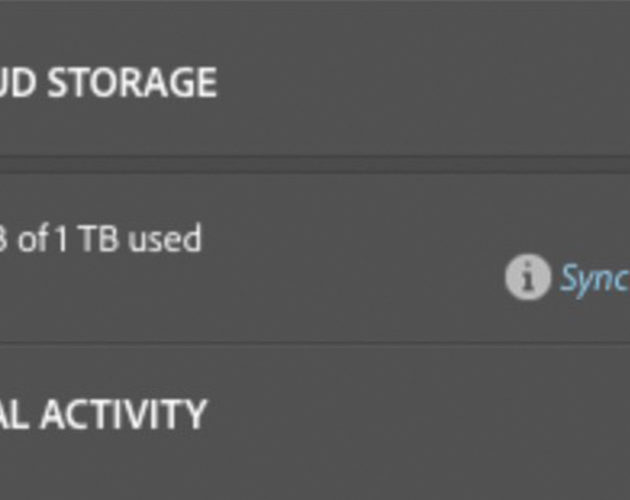Click the divider line above the Activity header
The height and width of the screenshot is (500, 630).
pos(315,343)
